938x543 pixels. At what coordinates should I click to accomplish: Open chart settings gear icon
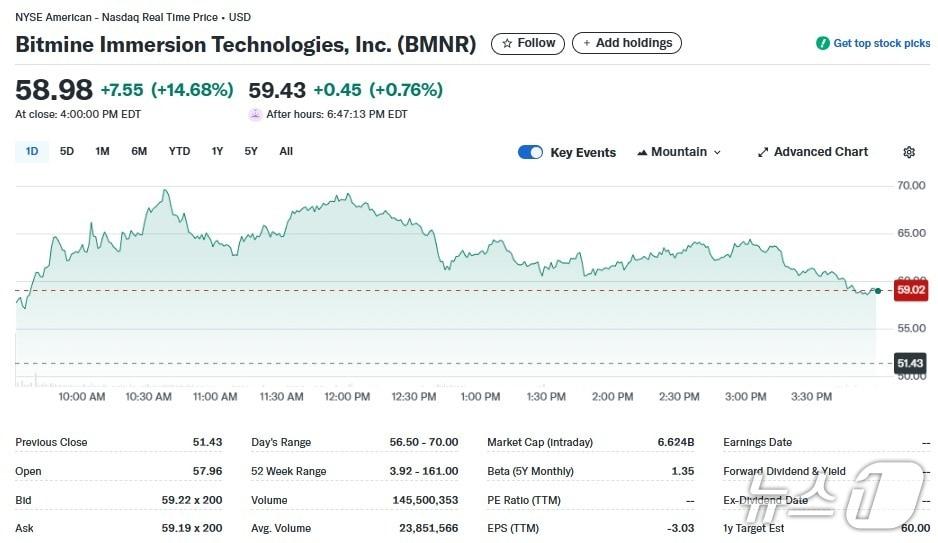(908, 152)
